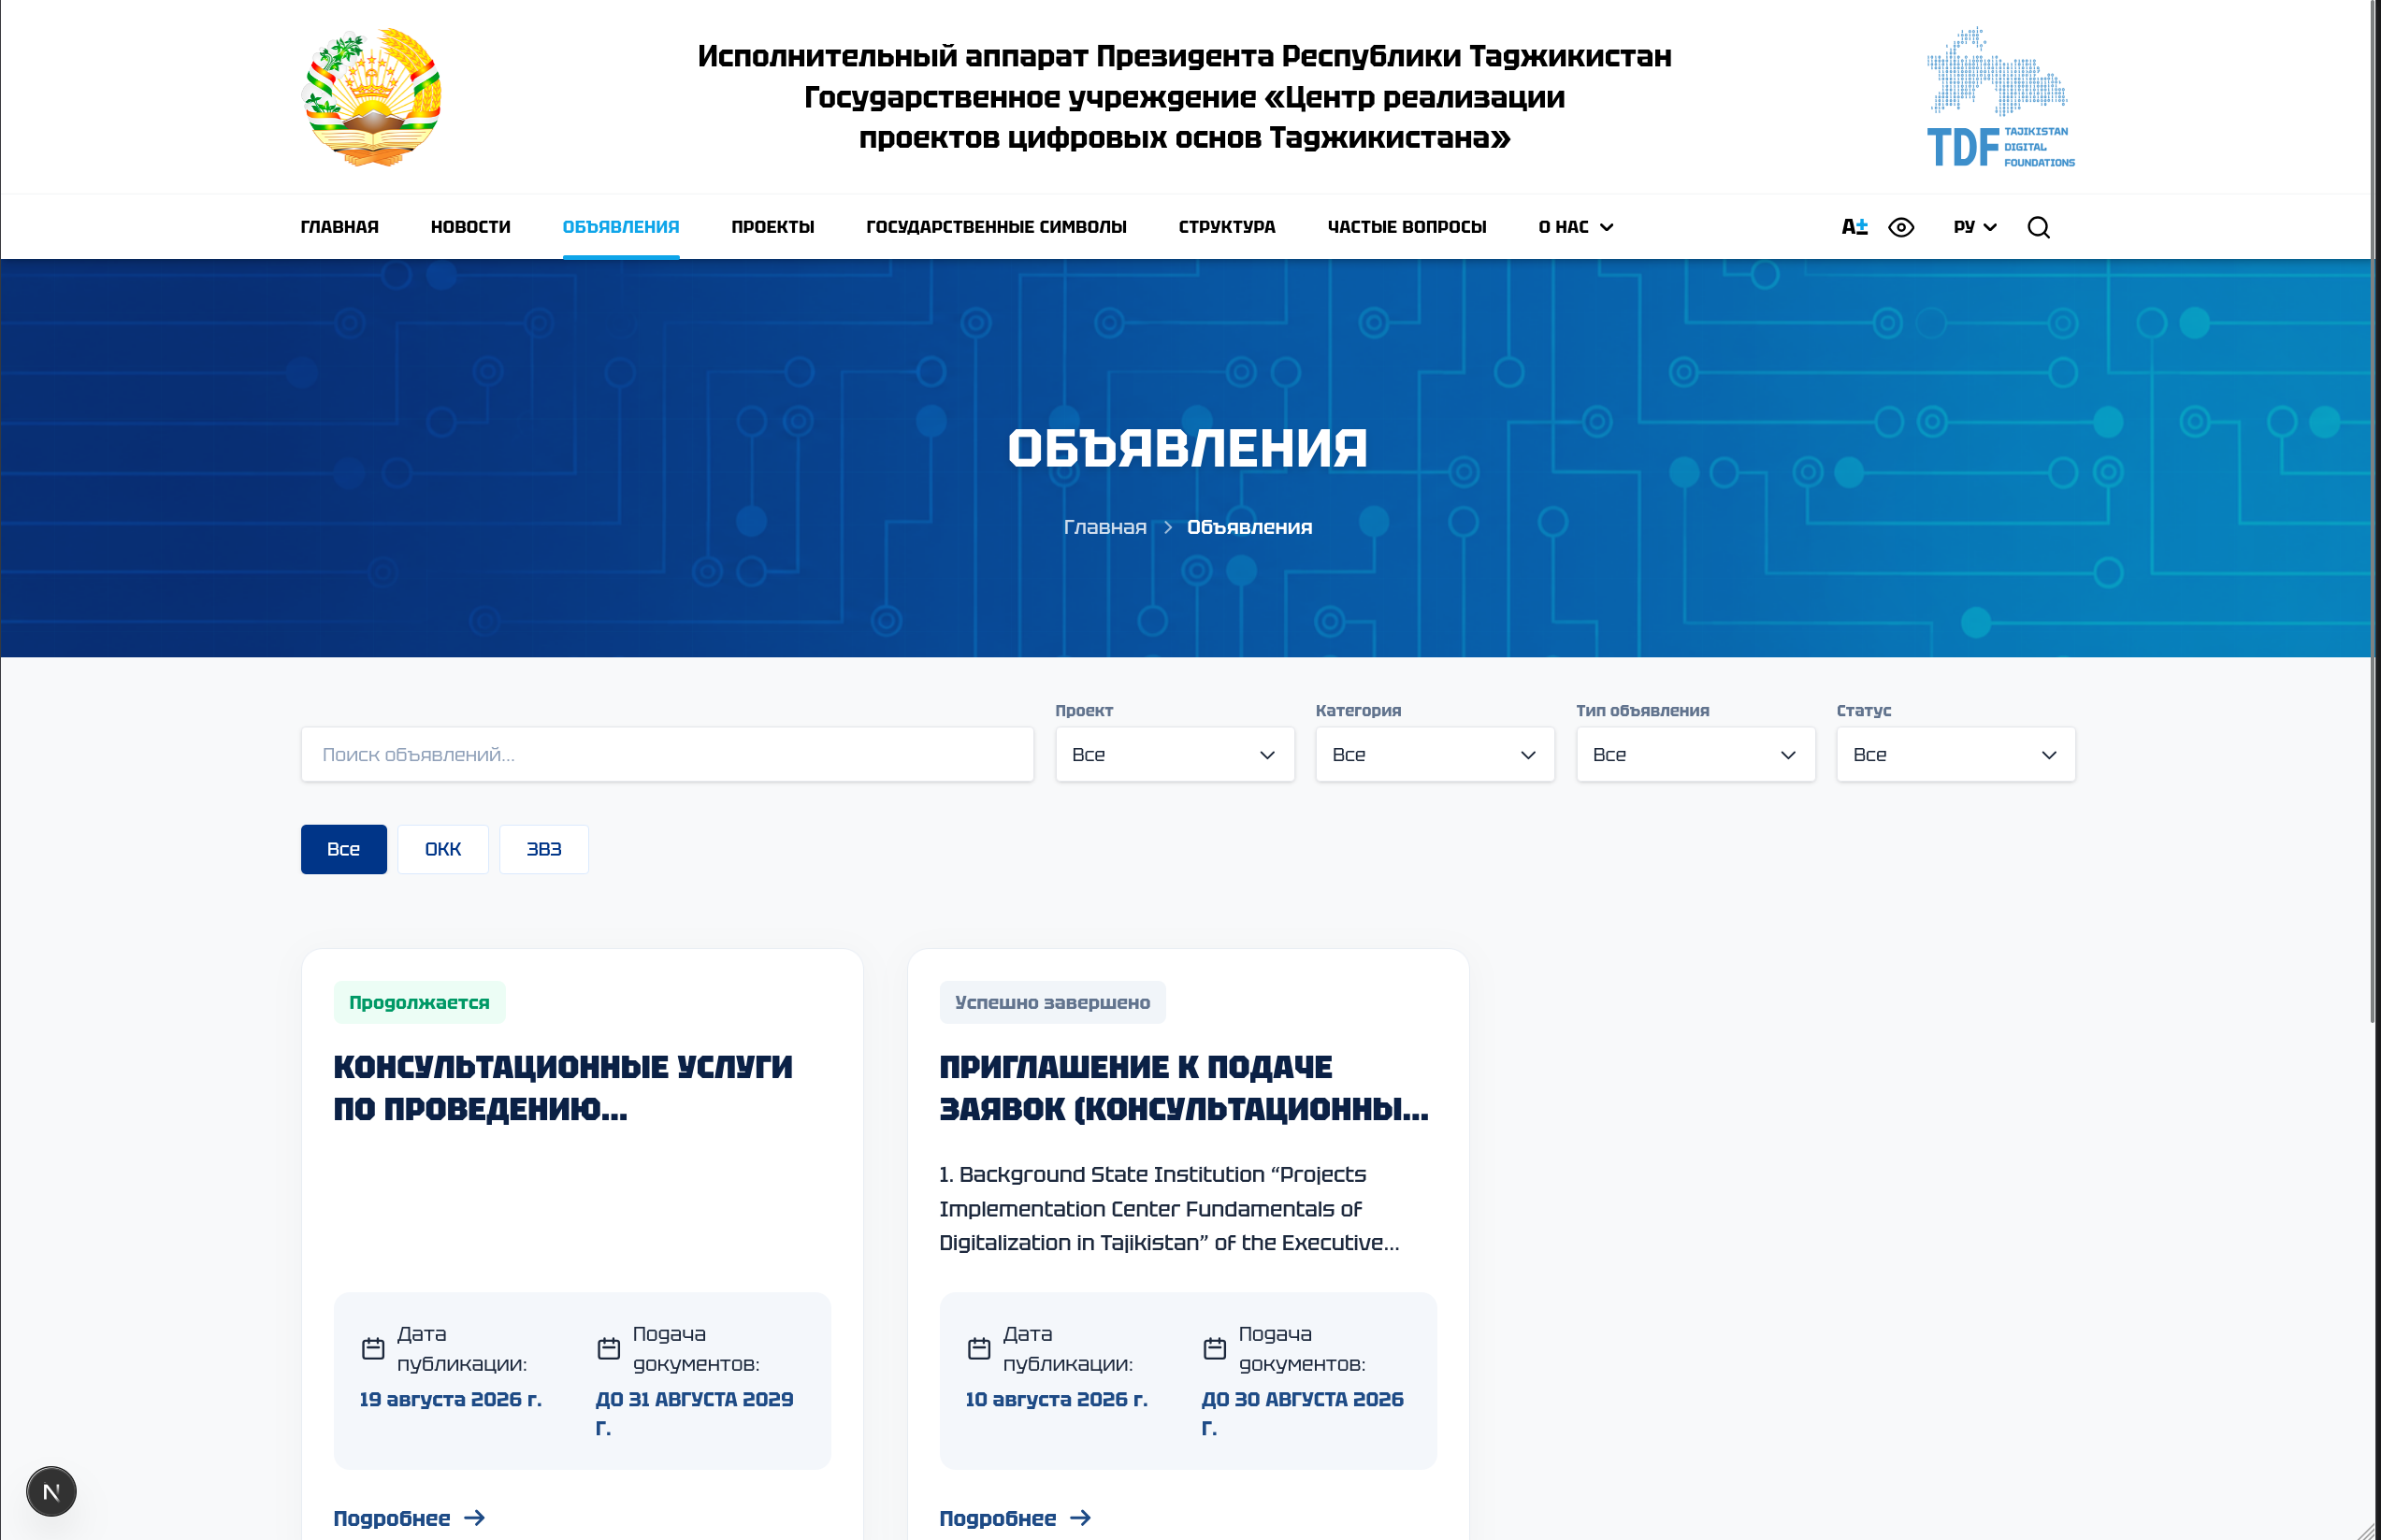Image resolution: width=2381 pixels, height=1540 pixels.
Task: Open the Next.js dev tools badge
Action: [x=51, y=1491]
